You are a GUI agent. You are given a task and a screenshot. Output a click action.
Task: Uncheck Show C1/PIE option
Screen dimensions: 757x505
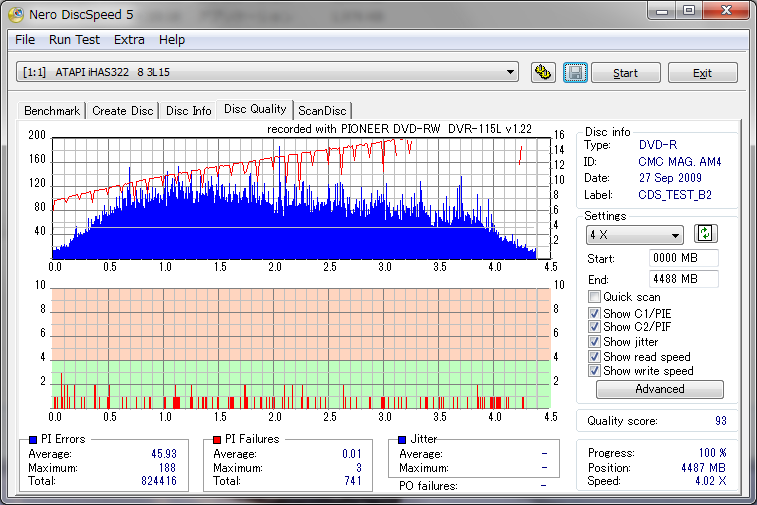pyautogui.click(x=595, y=313)
